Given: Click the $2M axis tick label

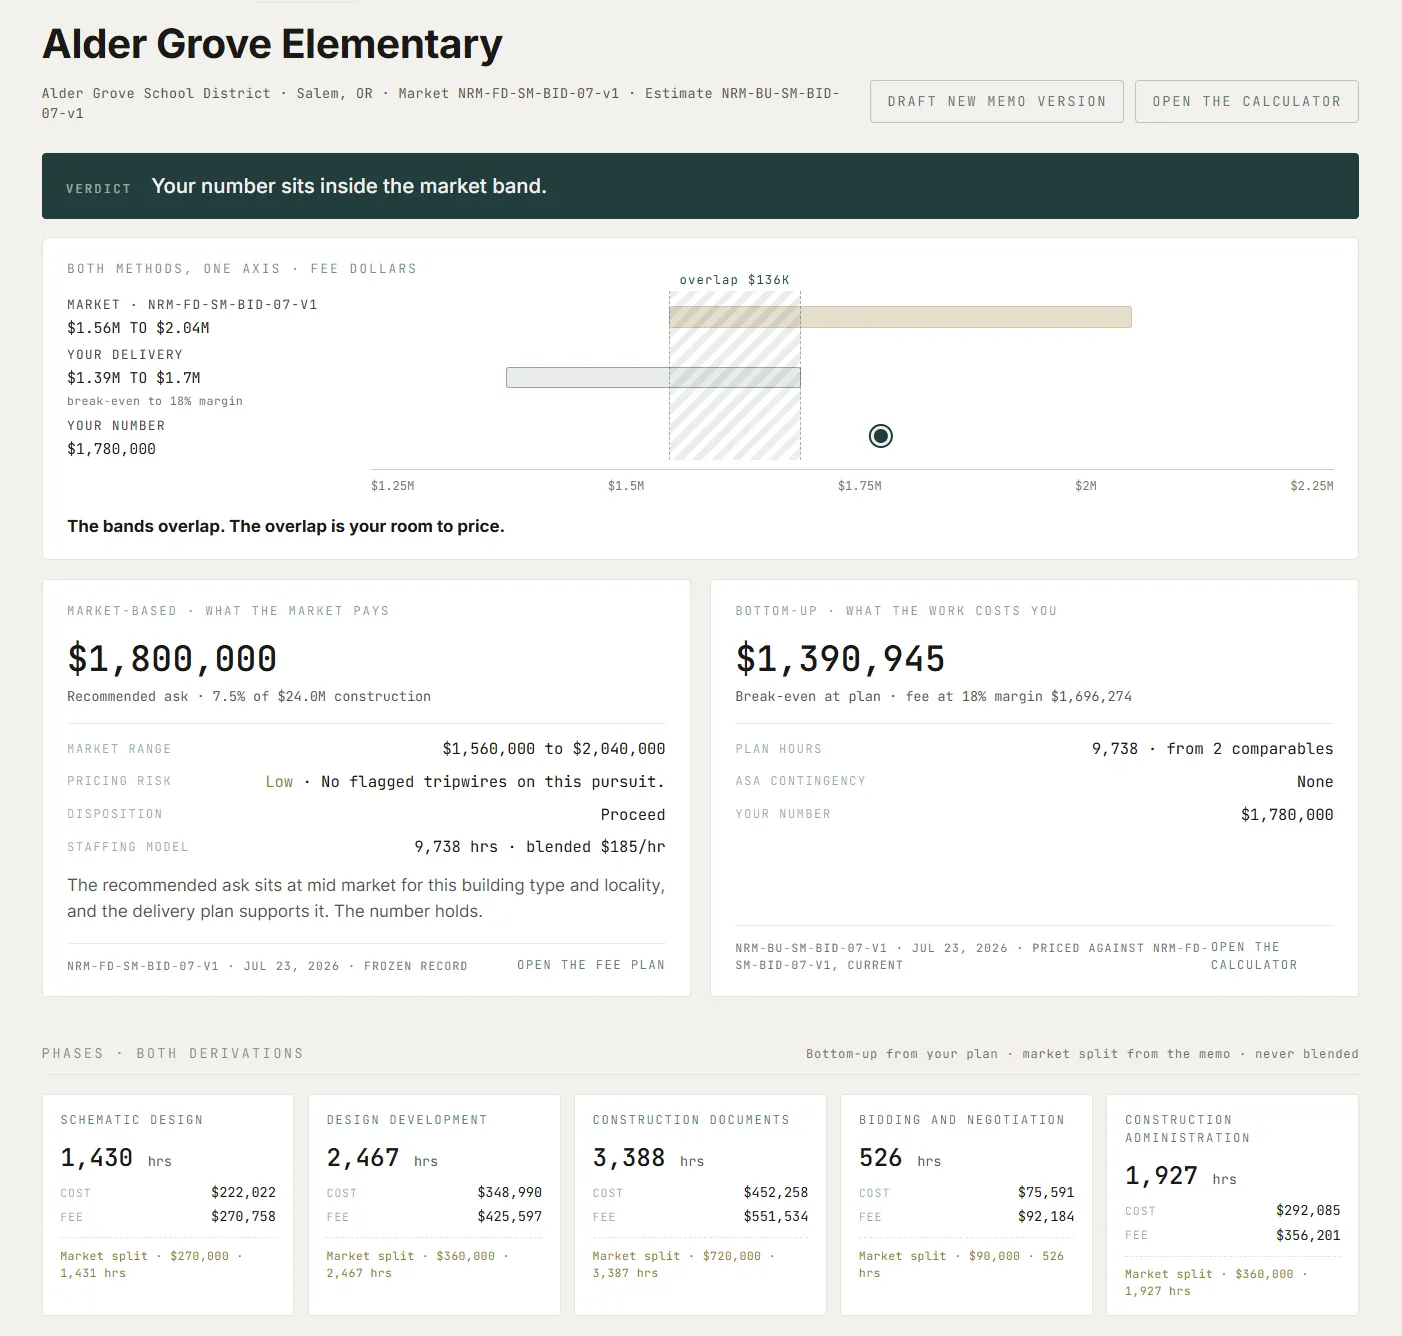Looking at the screenshot, I should click(1086, 486).
